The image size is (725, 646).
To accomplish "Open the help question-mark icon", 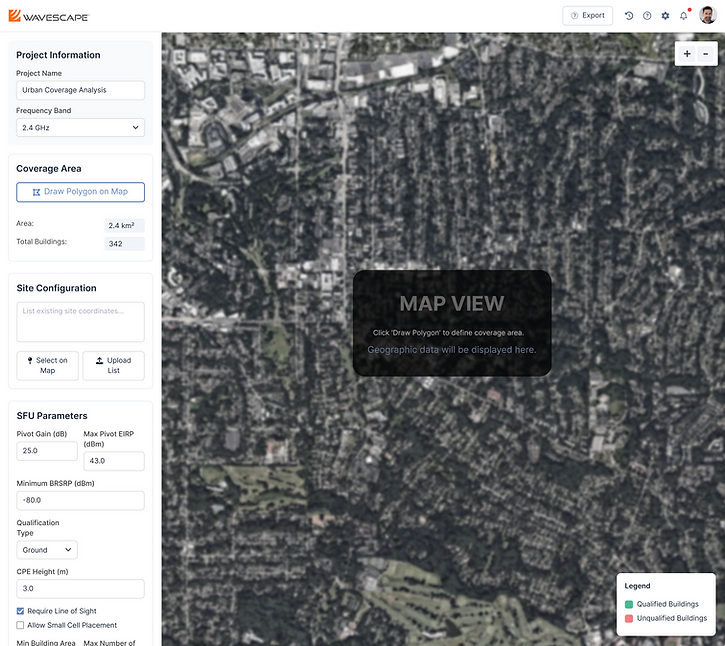I will [647, 16].
